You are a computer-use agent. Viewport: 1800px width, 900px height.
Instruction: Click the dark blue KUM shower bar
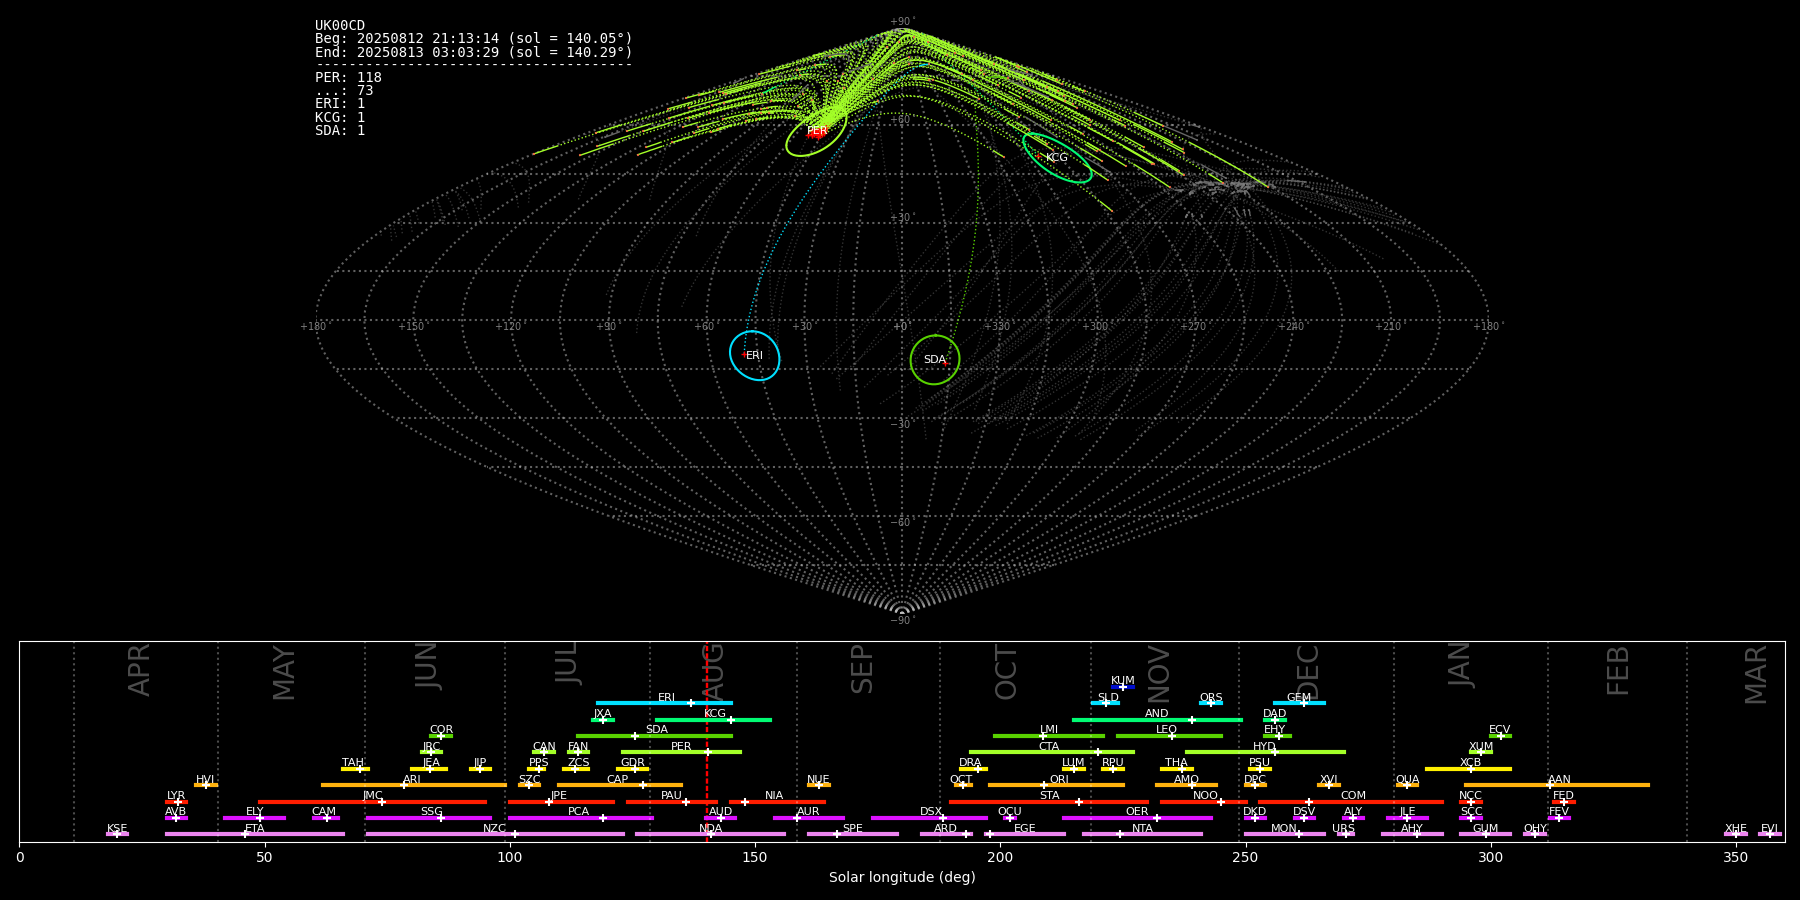1123,687
